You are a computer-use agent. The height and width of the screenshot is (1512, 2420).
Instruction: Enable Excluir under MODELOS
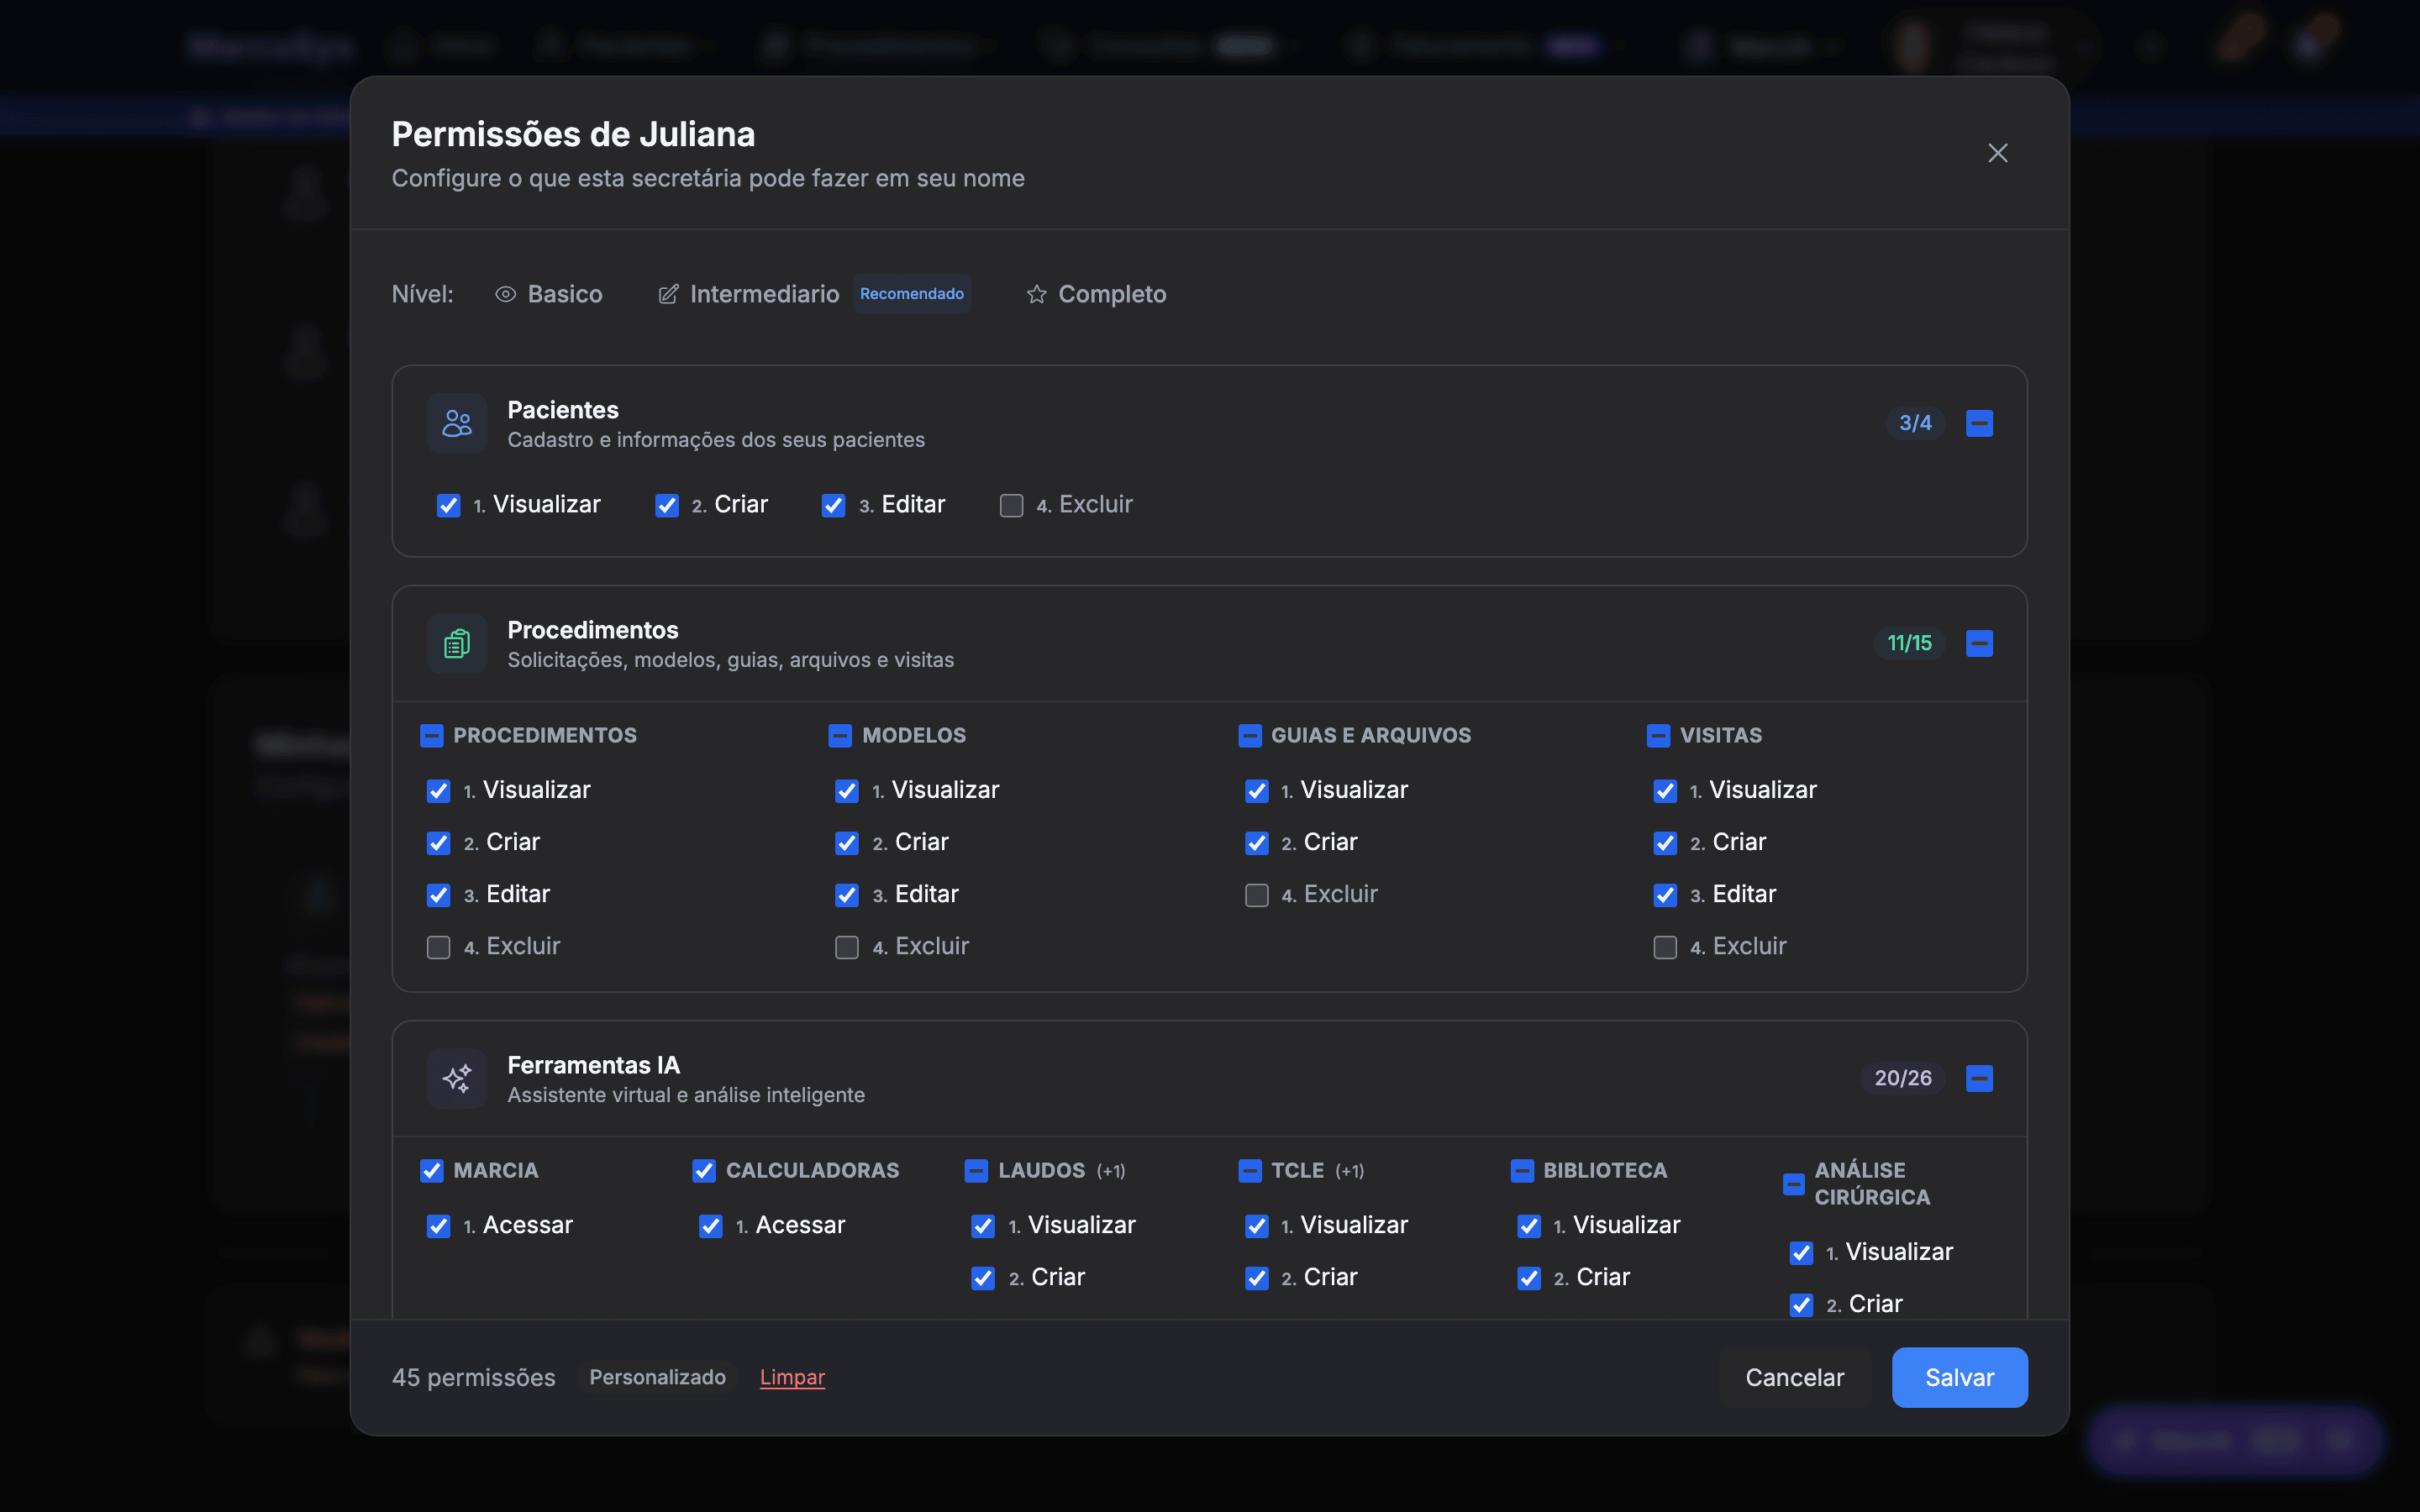click(846, 947)
